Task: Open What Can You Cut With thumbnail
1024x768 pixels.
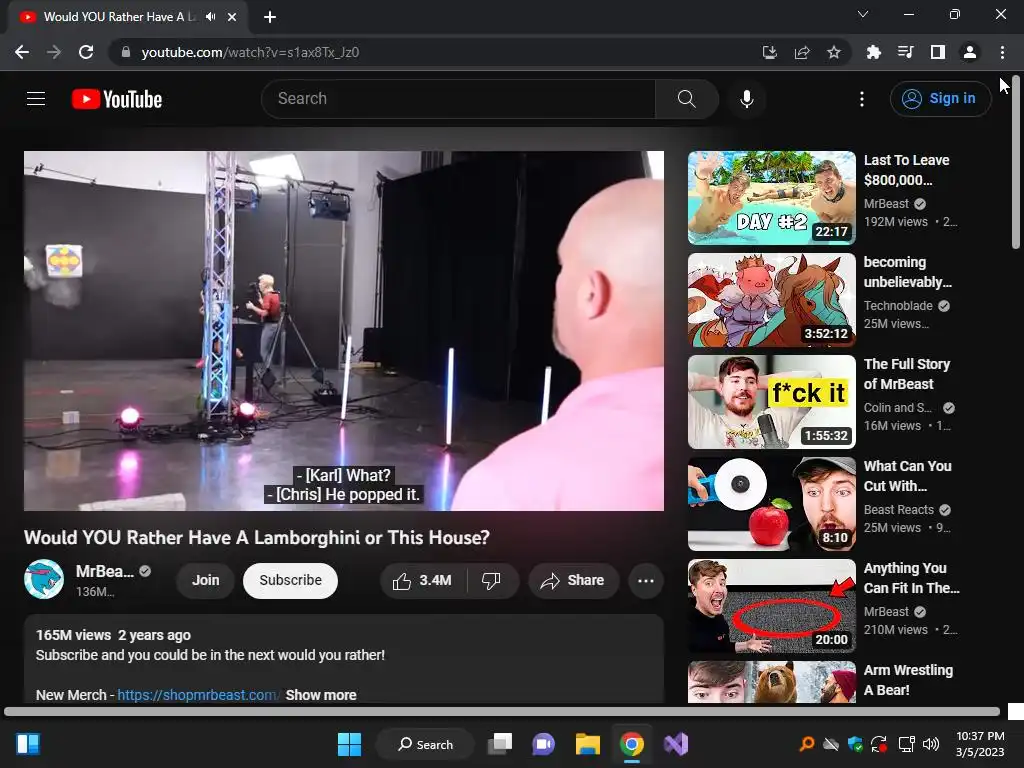Action: (x=771, y=504)
